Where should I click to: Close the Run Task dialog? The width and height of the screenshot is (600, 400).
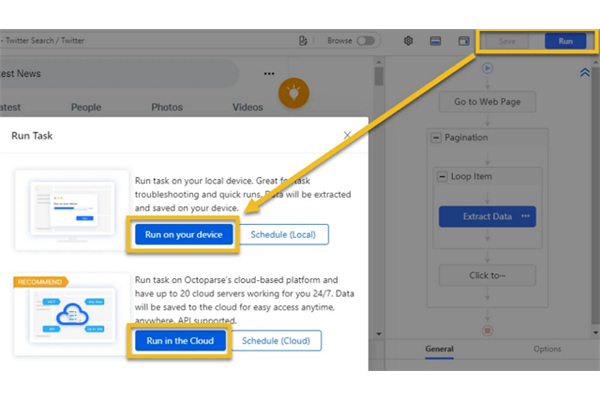[347, 135]
